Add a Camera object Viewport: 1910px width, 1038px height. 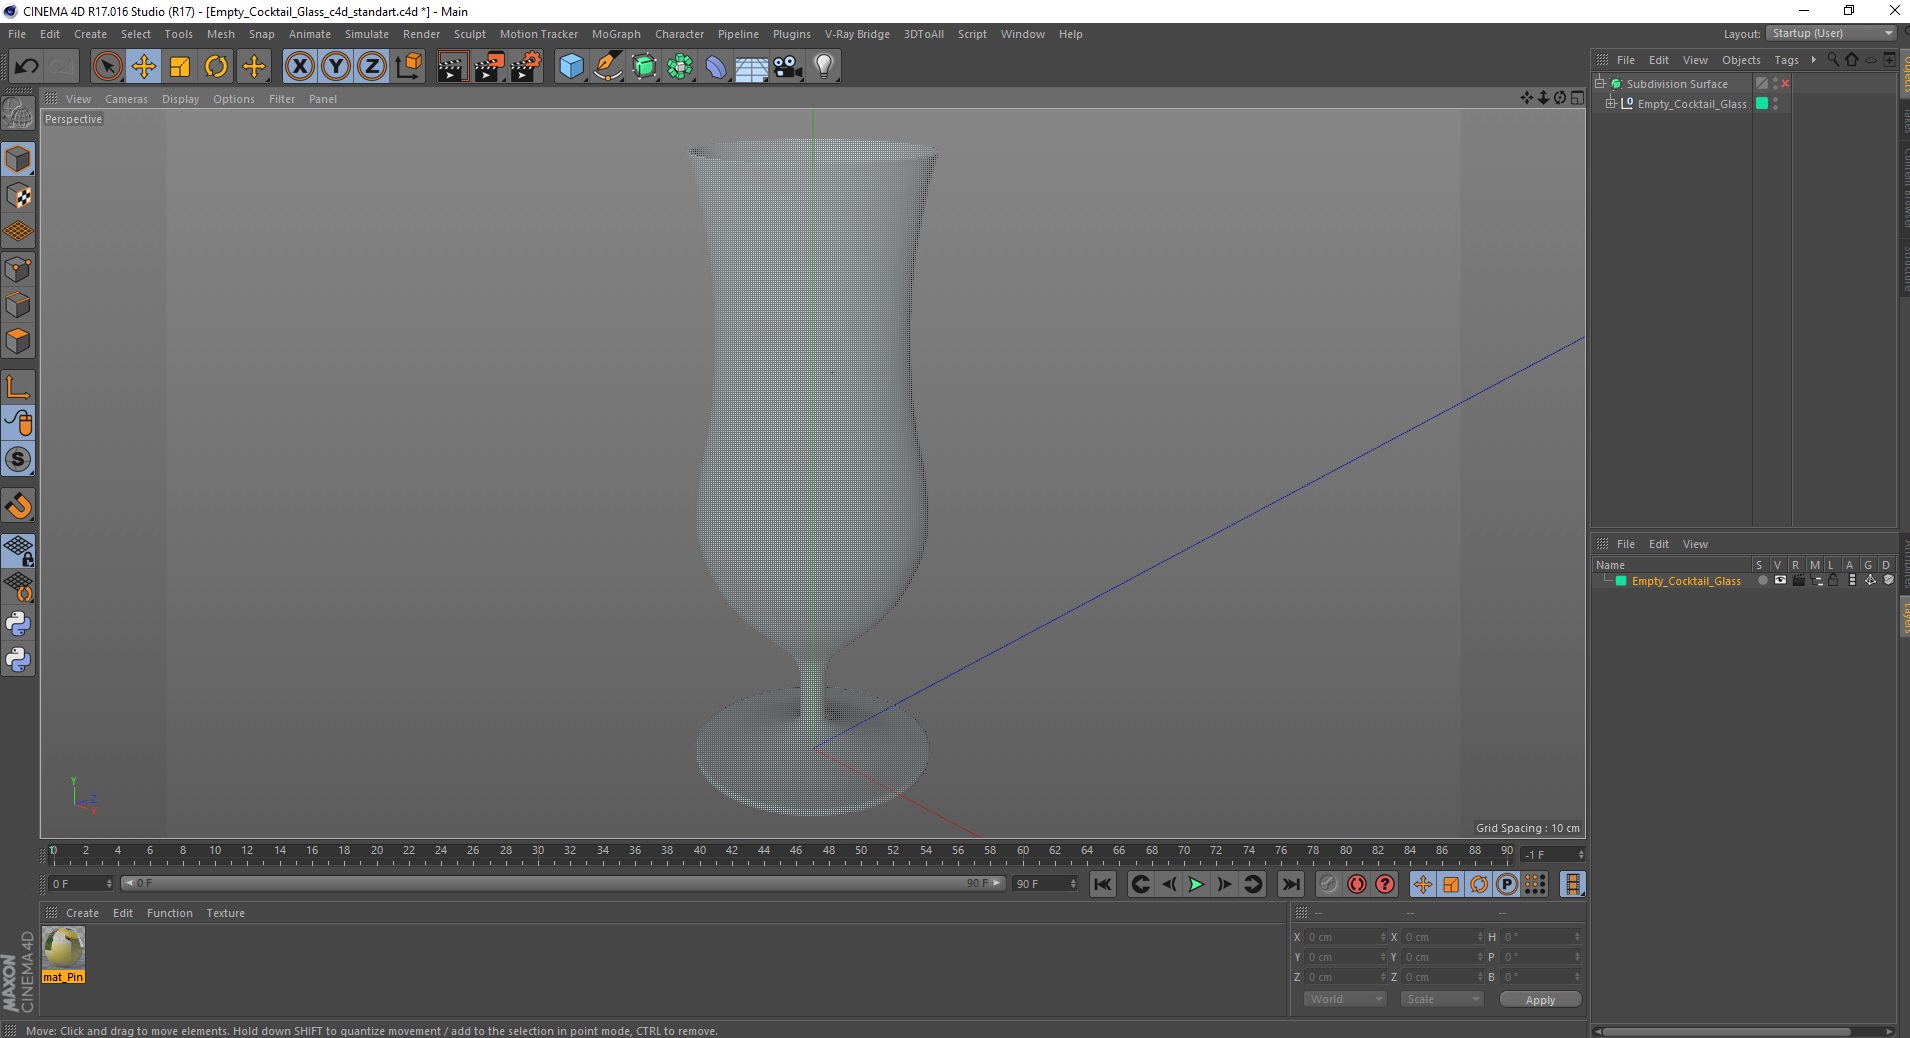pyautogui.click(x=787, y=67)
